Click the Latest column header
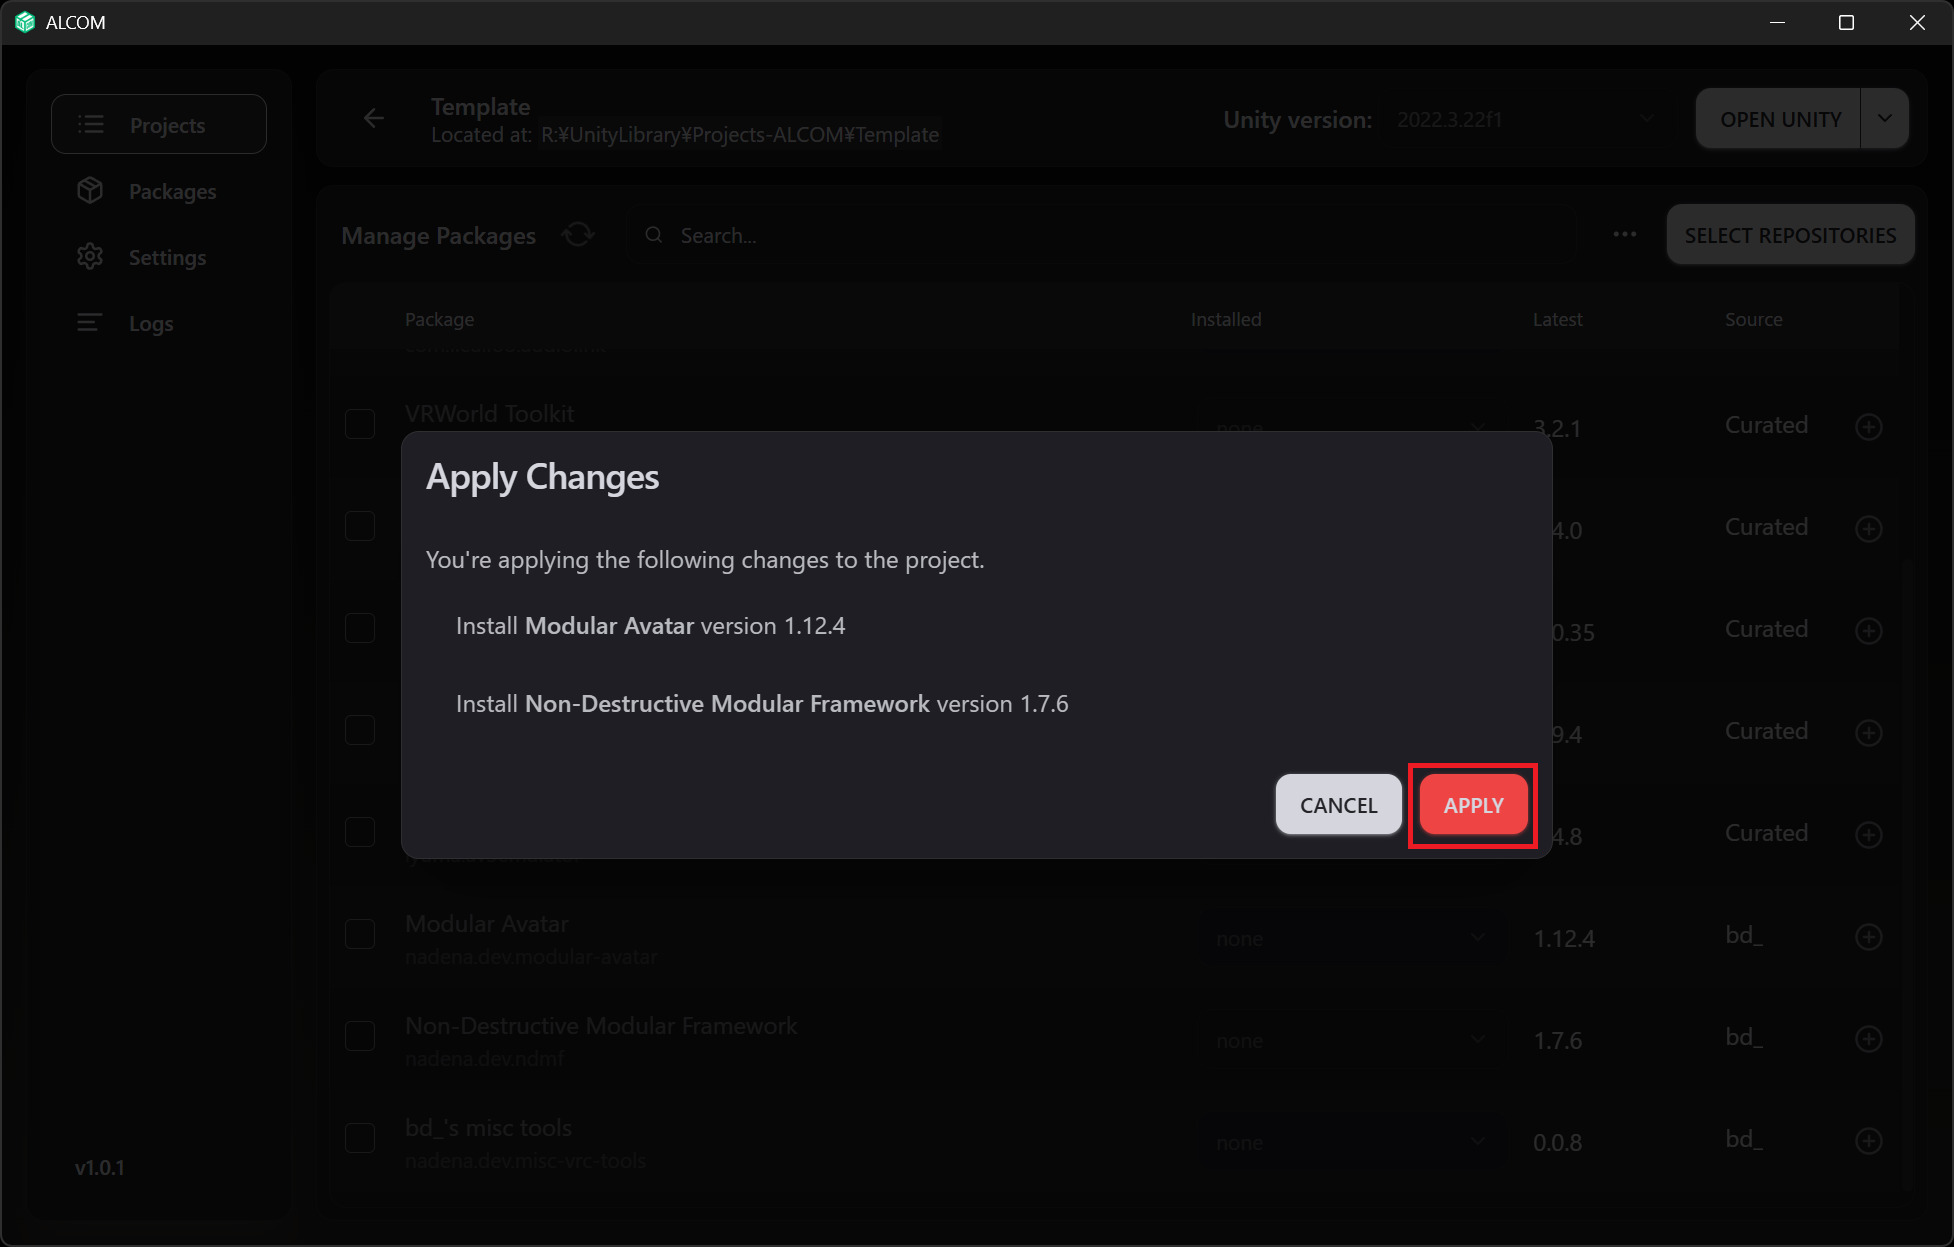This screenshot has width=1954, height=1247. tap(1557, 319)
